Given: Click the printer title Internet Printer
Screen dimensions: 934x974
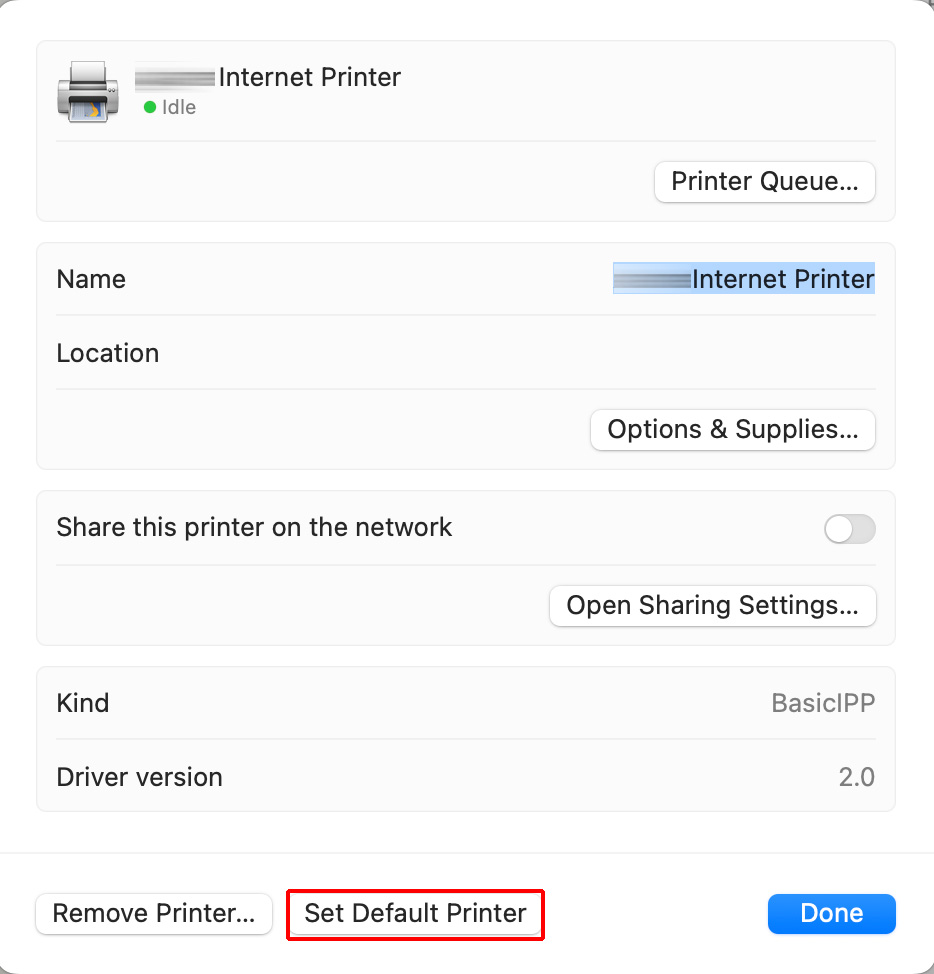Looking at the screenshot, I should pos(310,77).
